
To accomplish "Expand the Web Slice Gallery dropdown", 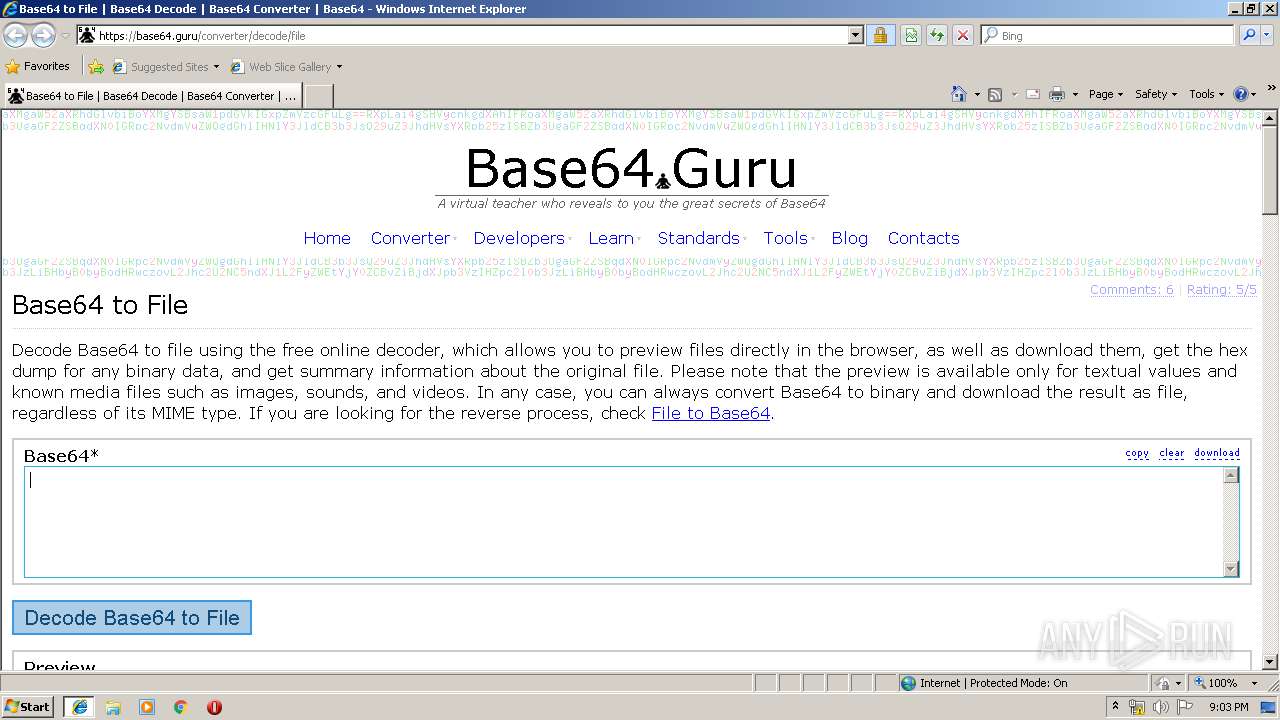I will click(x=339, y=67).
